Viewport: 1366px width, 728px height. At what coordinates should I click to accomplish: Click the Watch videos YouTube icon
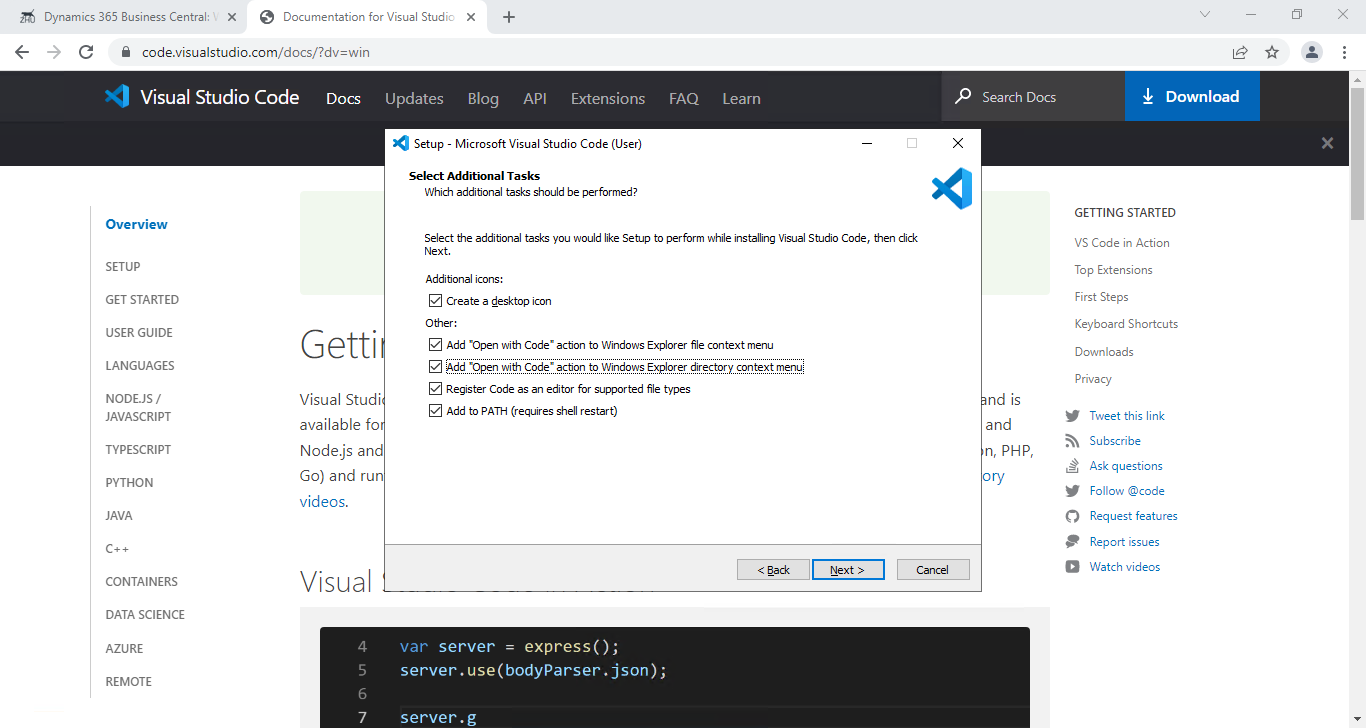tap(1072, 566)
